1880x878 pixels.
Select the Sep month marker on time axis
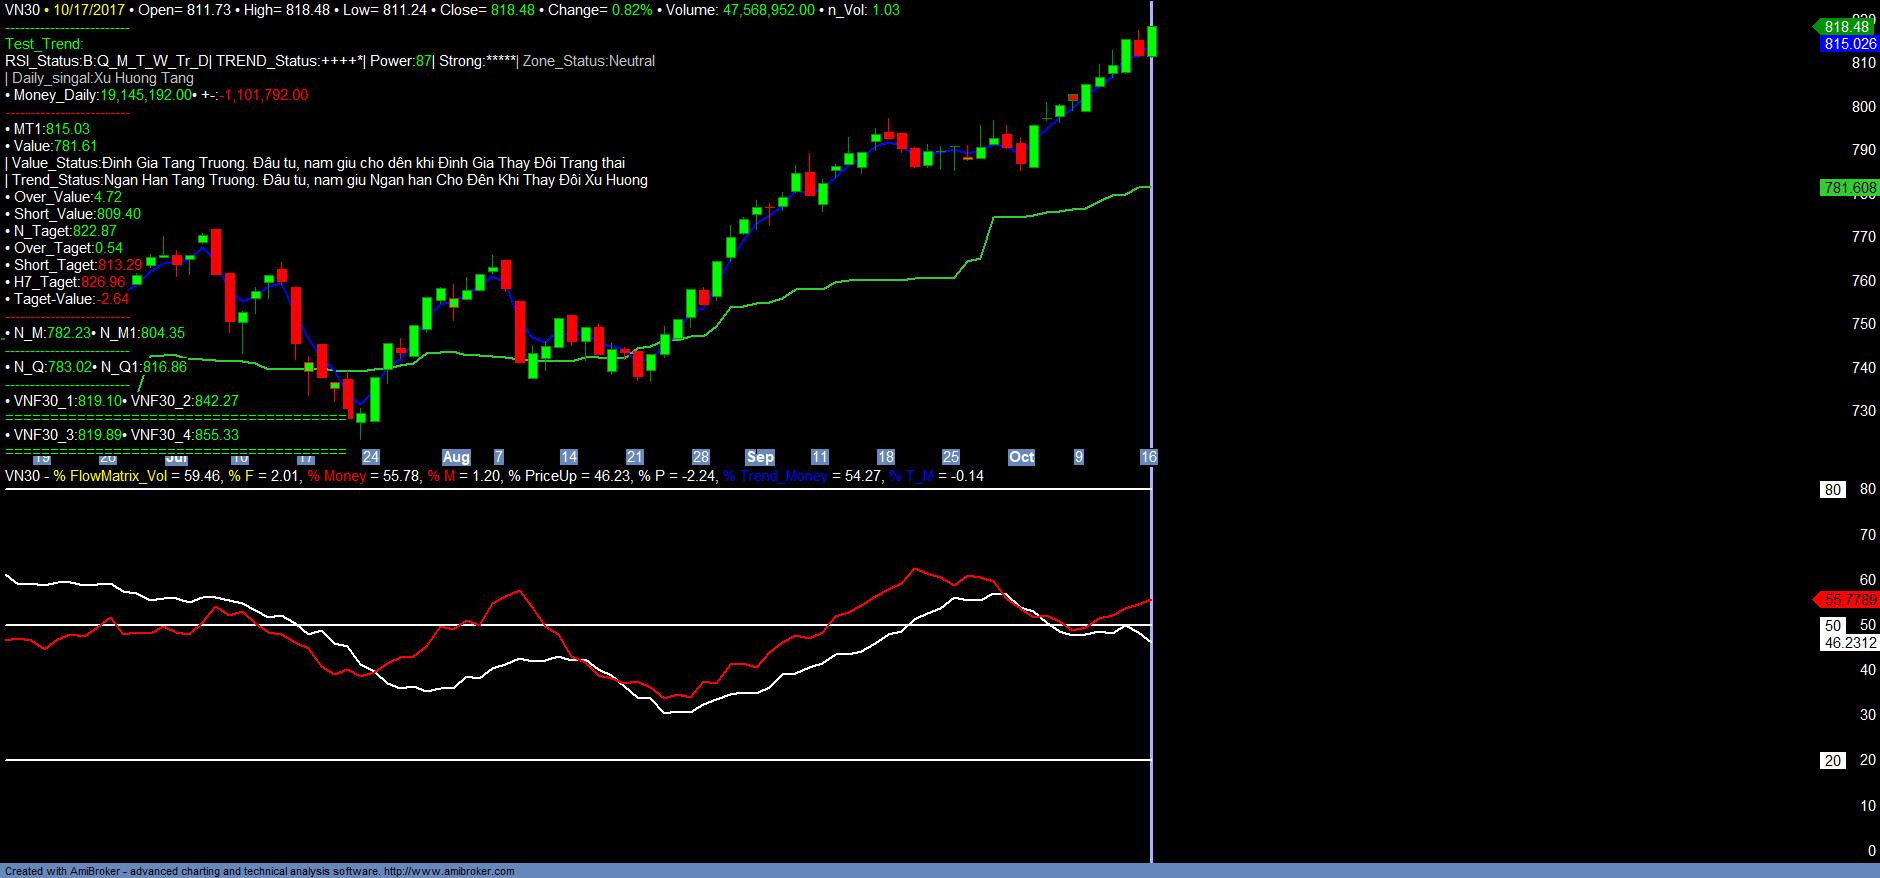tap(760, 457)
